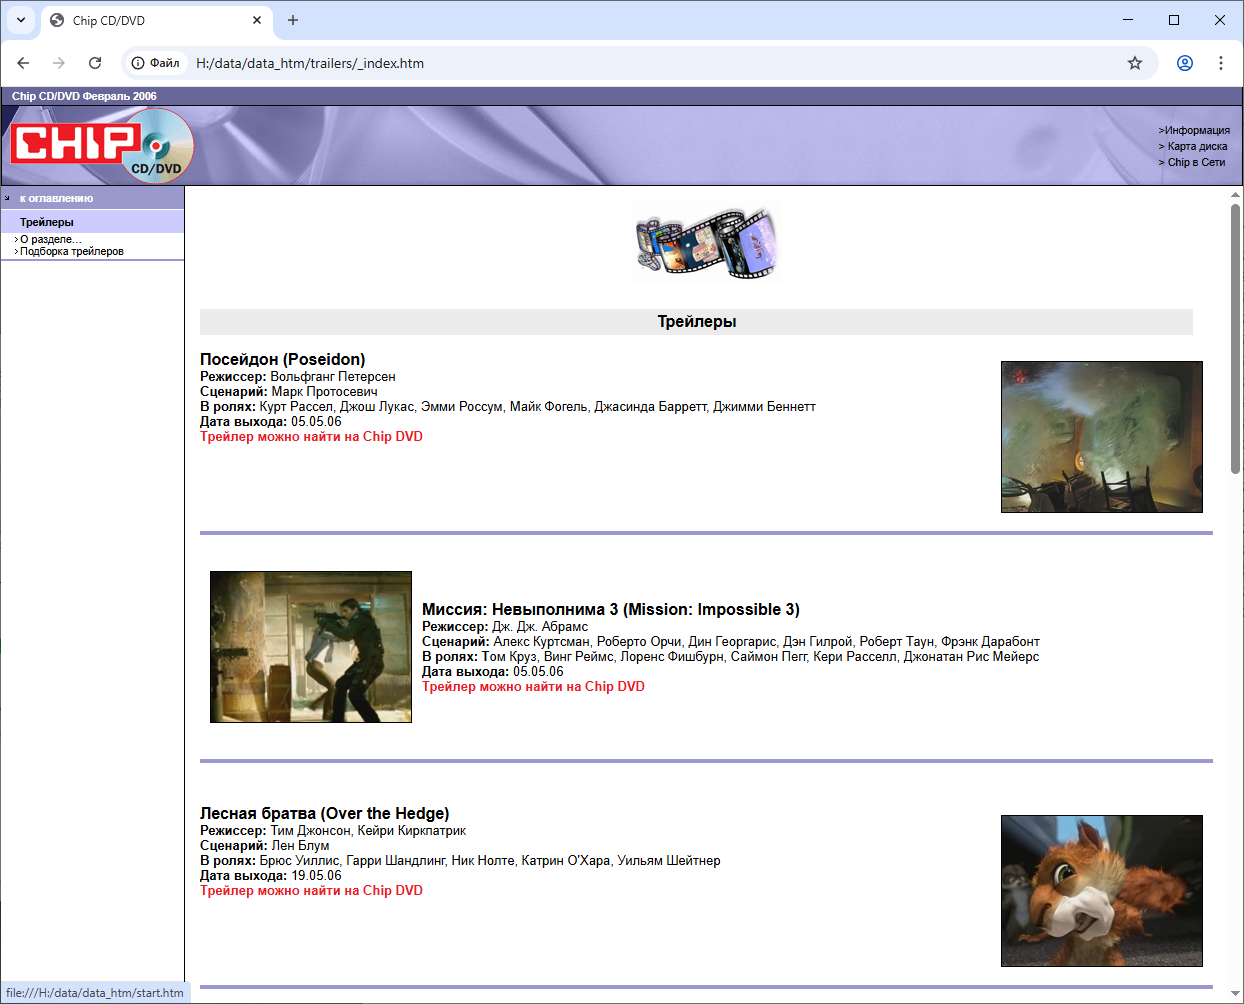Click 'Сценарий: Лен Блум' line
Image resolution: width=1244 pixels, height=1004 pixels.
265,845
